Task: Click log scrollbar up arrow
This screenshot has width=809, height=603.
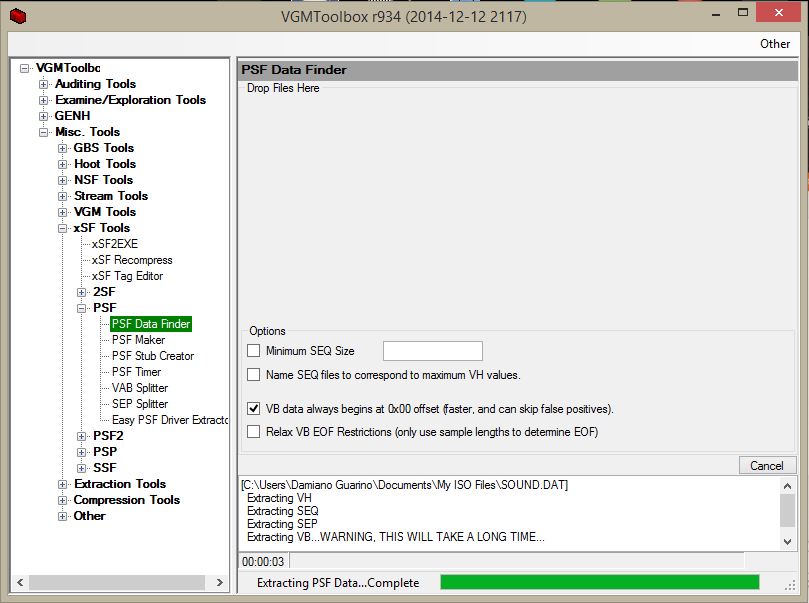Action: coord(787,485)
